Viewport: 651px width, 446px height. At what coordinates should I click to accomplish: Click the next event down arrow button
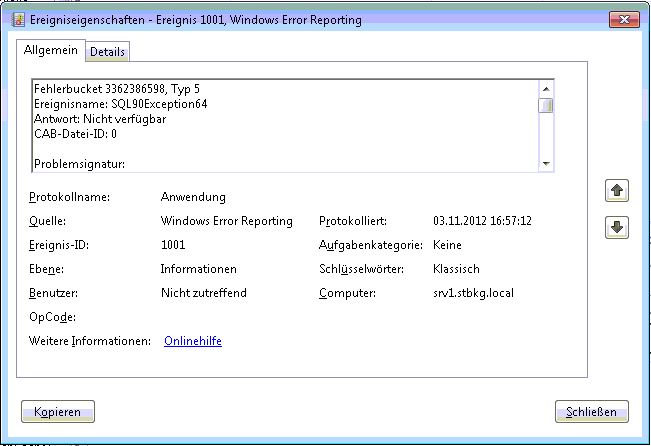[617, 228]
